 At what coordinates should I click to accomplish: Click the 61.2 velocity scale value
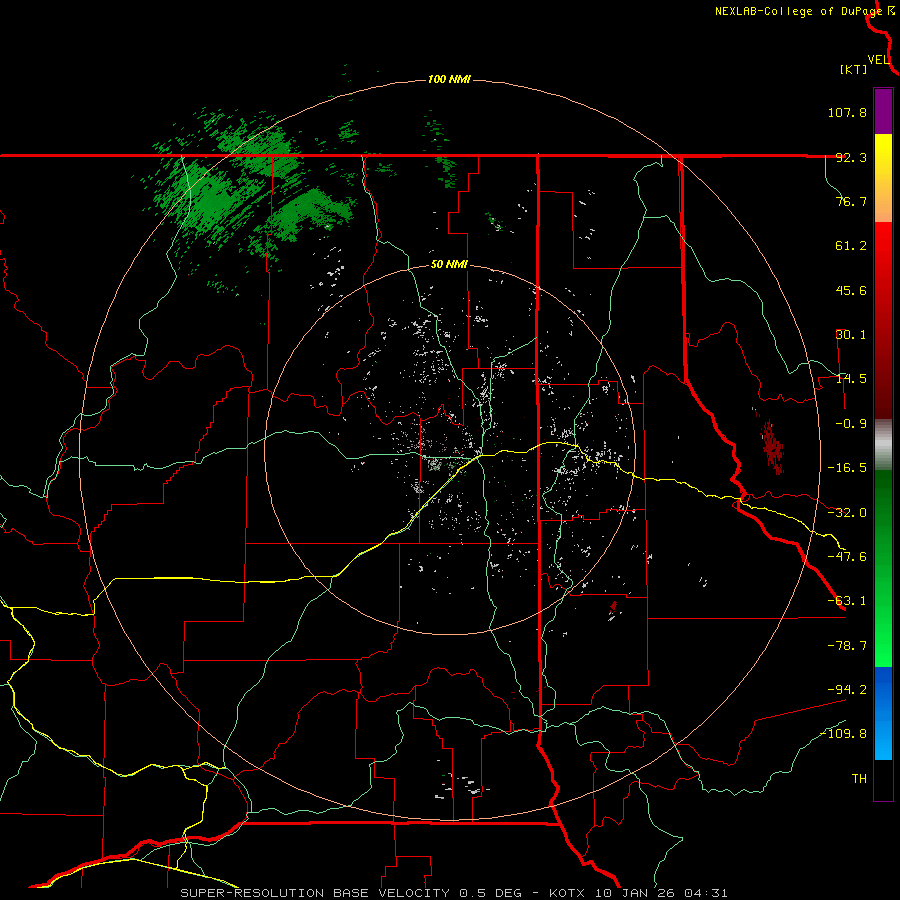pos(851,246)
